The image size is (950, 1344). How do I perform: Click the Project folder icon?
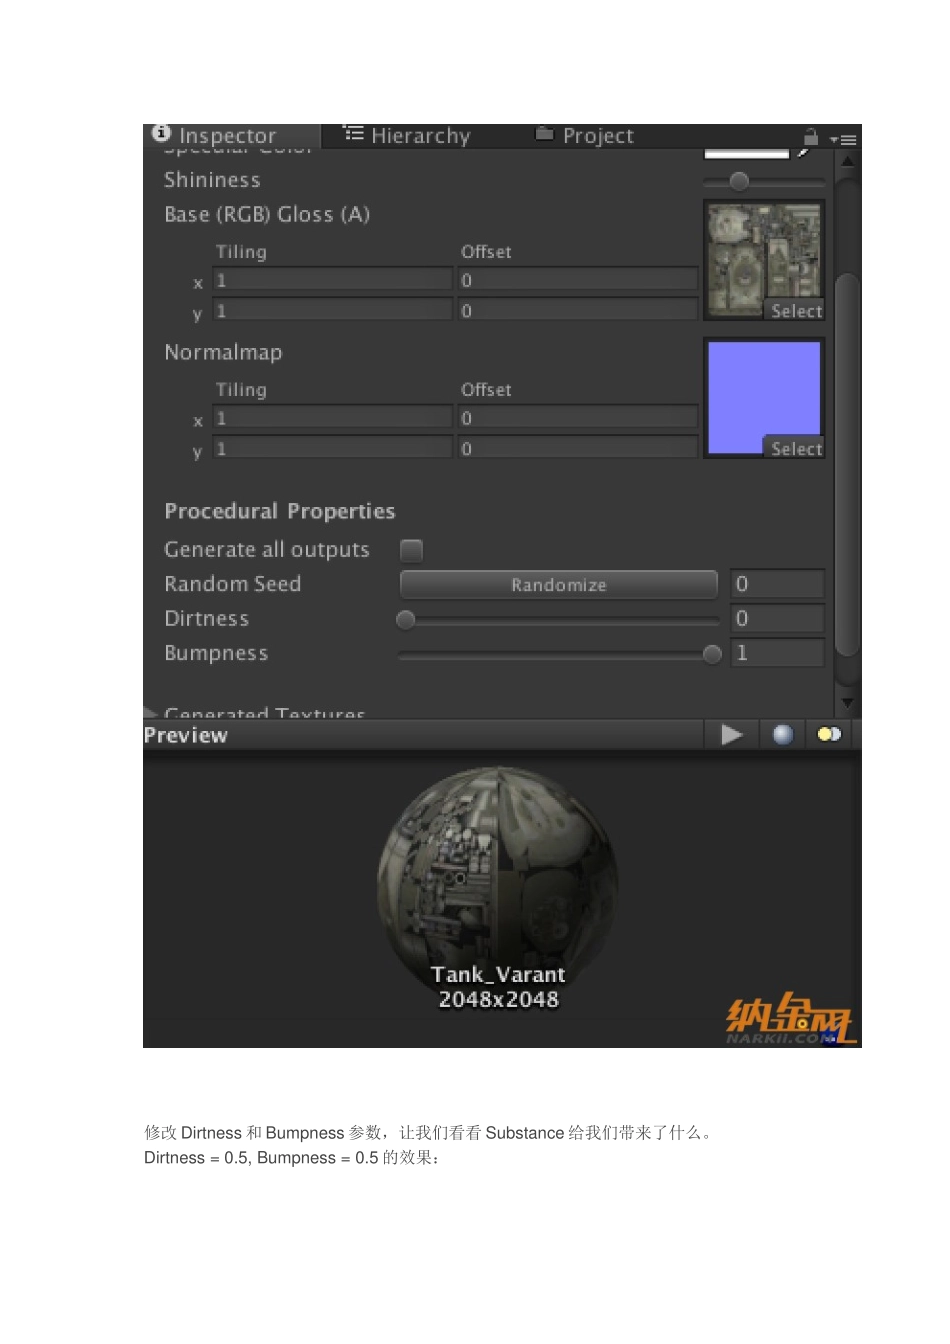coord(544,133)
